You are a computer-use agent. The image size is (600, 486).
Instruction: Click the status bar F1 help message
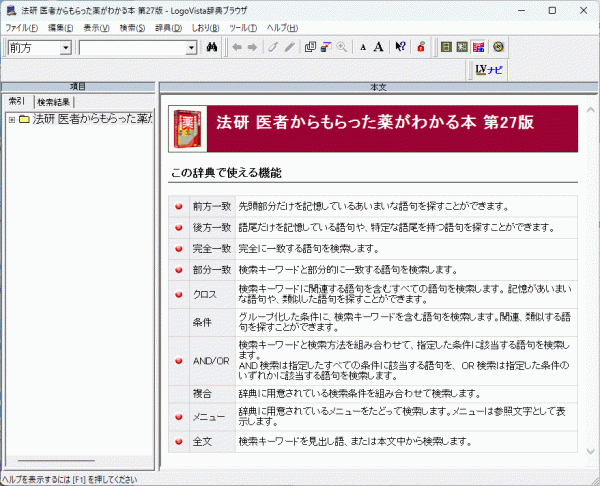[x=69, y=480]
